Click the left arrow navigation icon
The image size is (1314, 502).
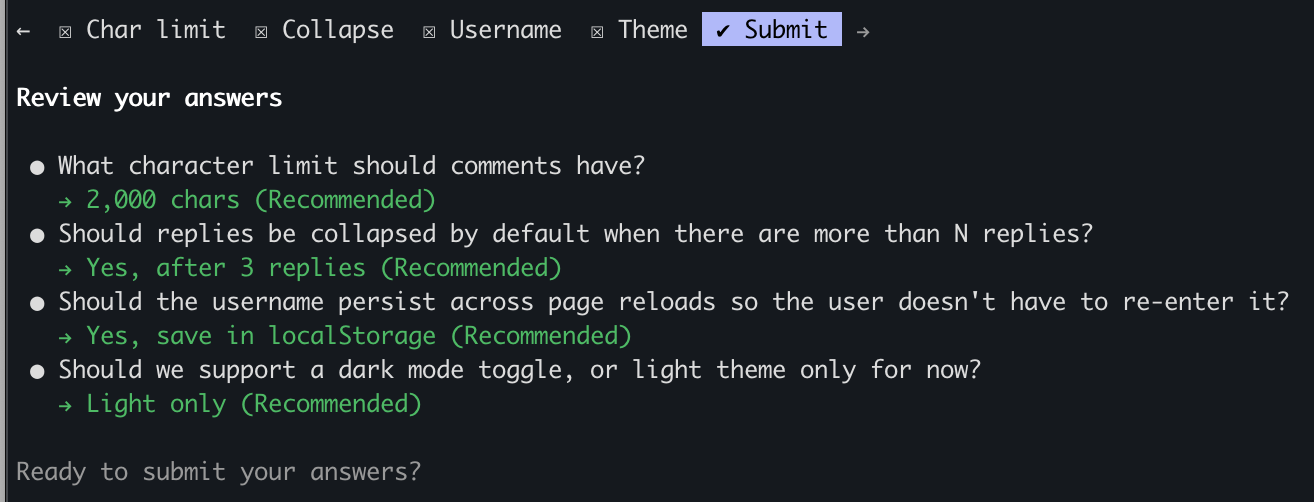(24, 31)
